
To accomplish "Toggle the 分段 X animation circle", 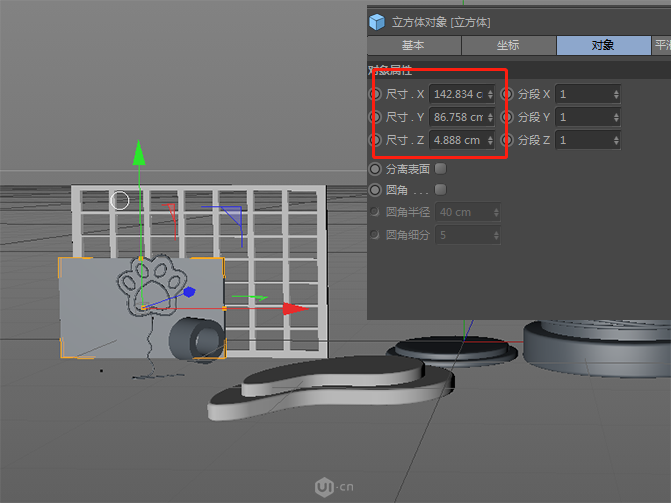I will [508, 94].
